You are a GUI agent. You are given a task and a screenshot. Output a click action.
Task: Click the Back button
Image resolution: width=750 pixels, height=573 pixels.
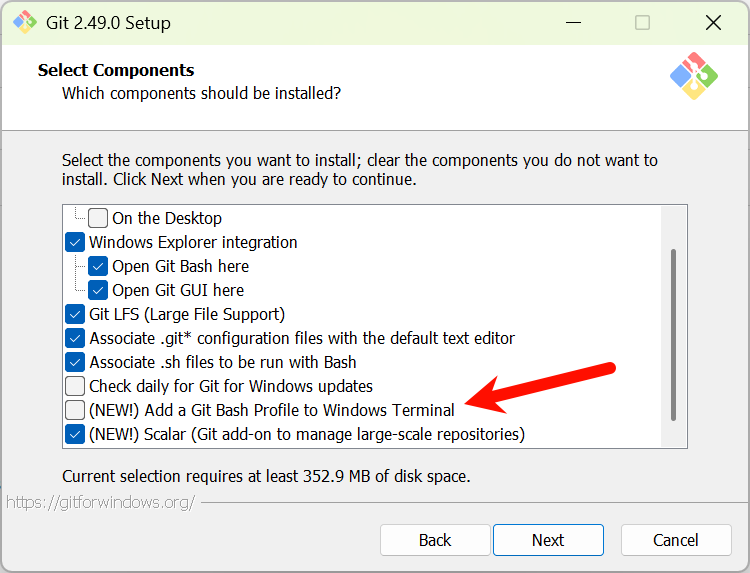point(435,540)
